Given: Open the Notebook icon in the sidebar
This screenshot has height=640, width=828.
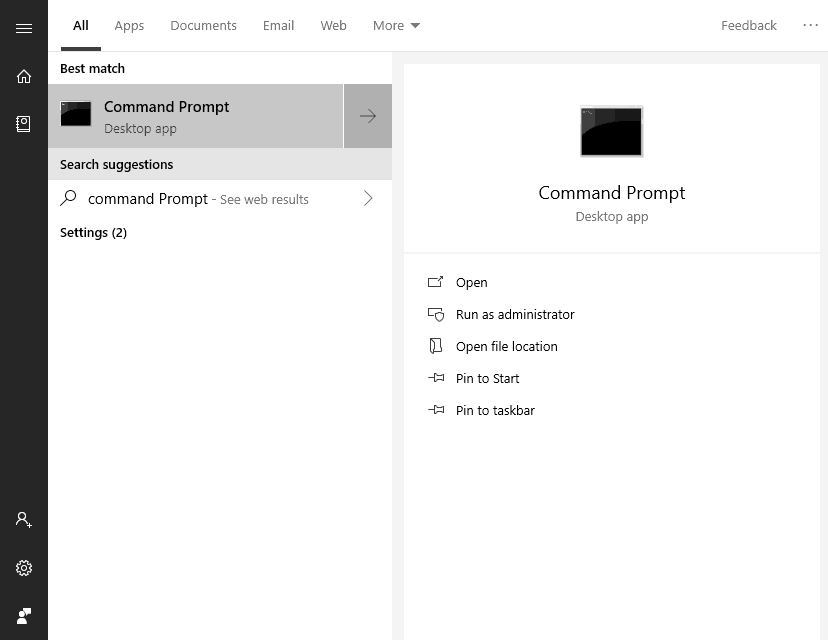Looking at the screenshot, I should pyautogui.click(x=24, y=124).
